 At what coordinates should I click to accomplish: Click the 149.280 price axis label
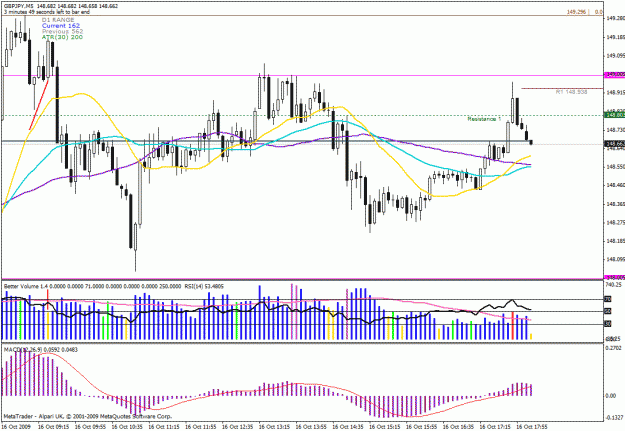pyautogui.click(x=615, y=18)
